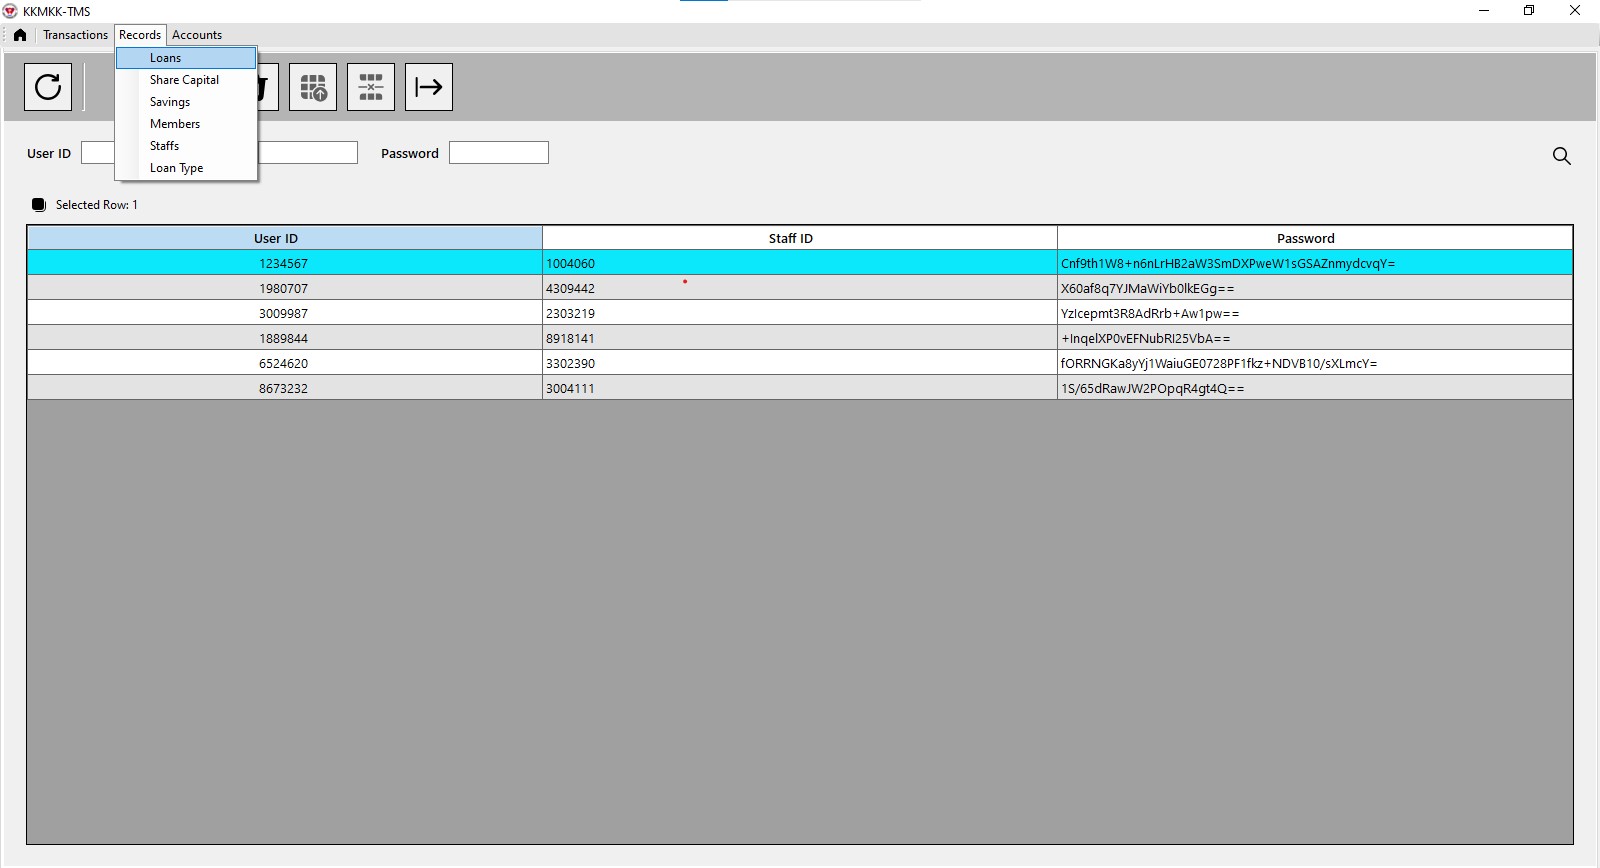
Task: Select cell with User ID 8673232
Action: tap(285, 388)
